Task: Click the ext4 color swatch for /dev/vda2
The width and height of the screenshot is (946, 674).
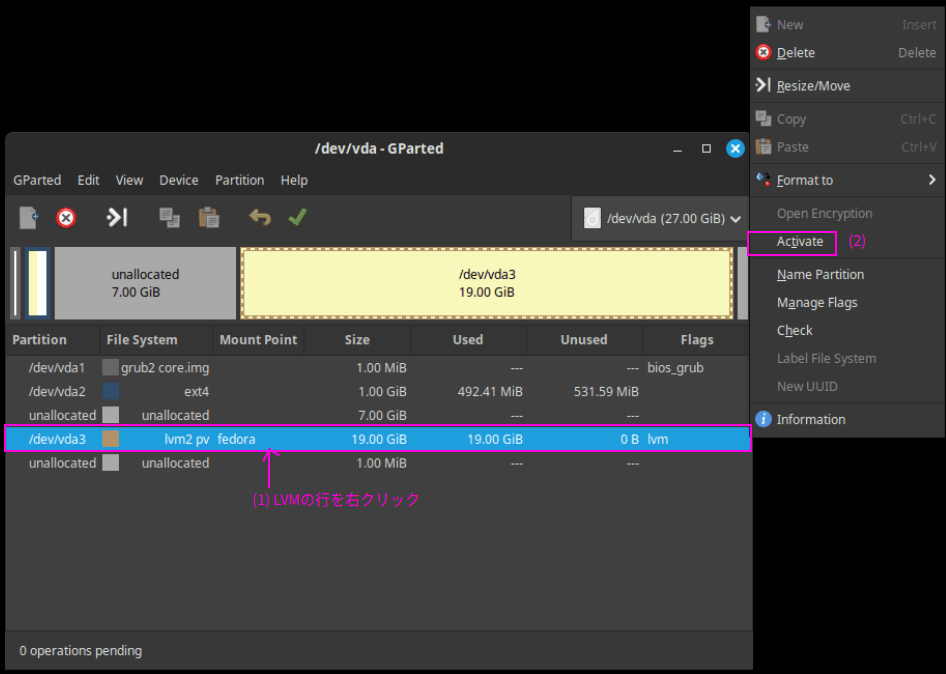Action: pyautogui.click(x=110, y=391)
